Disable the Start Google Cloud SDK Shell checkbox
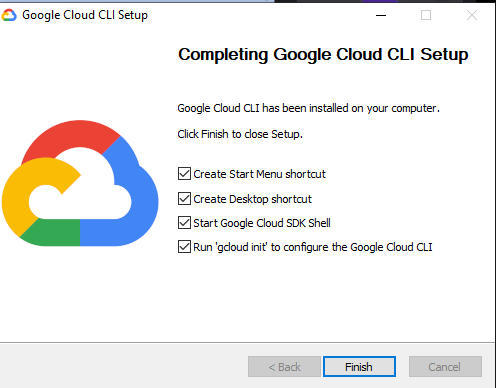 click(x=184, y=223)
